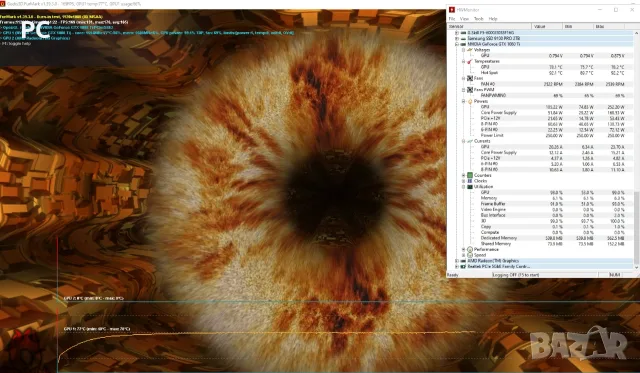Click the HWMonitor scrollbar up arrow
This screenshot has width=640, height=373.
coord(637,32)
